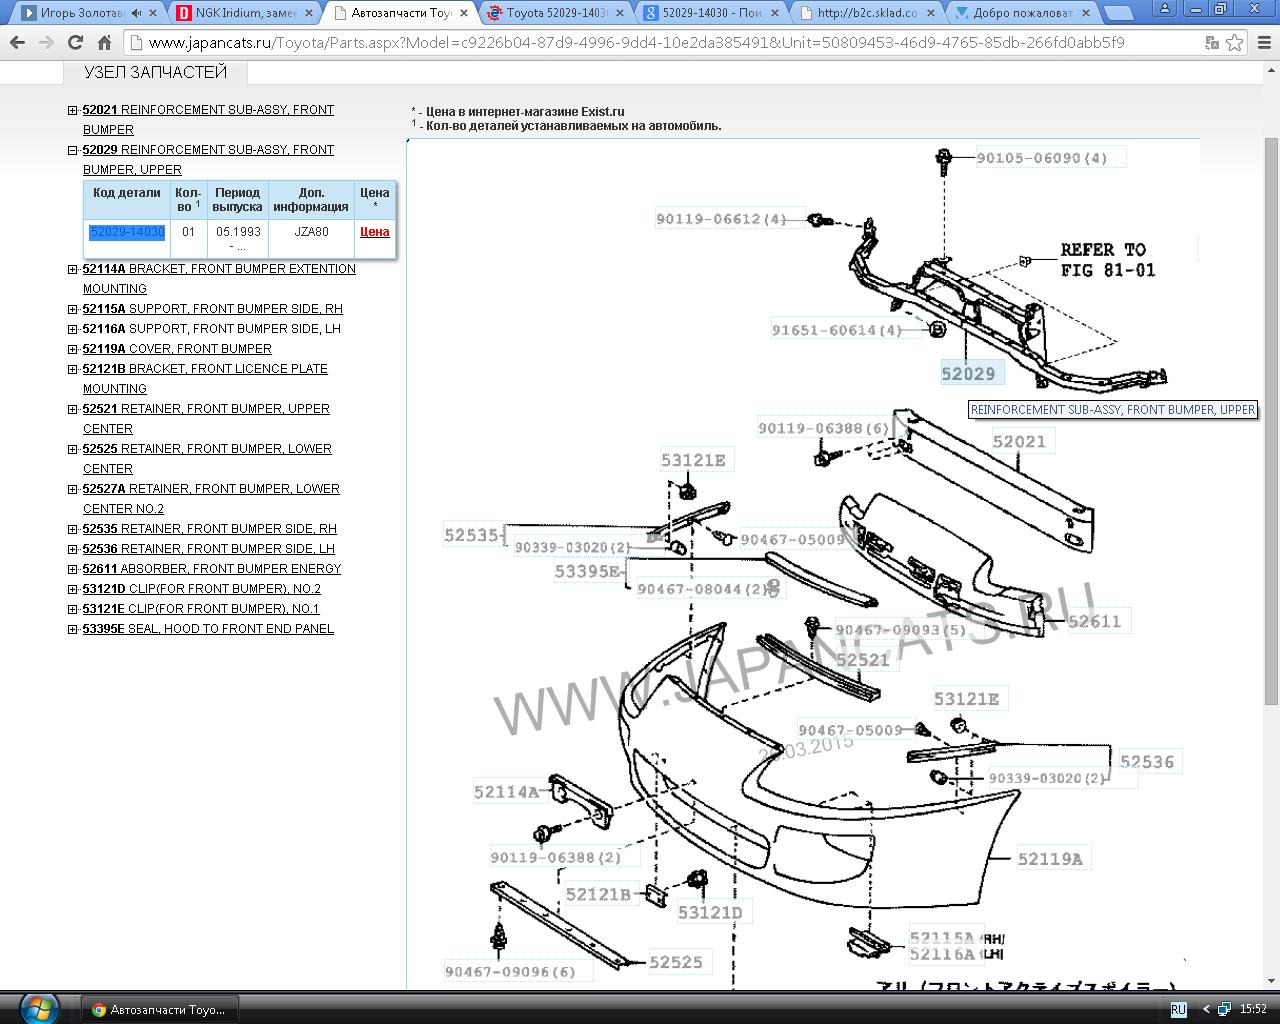Mute audio on the Игорь Золотав tab
This screenshot has height=1024, width=1280.
click(x=137, y=13)
